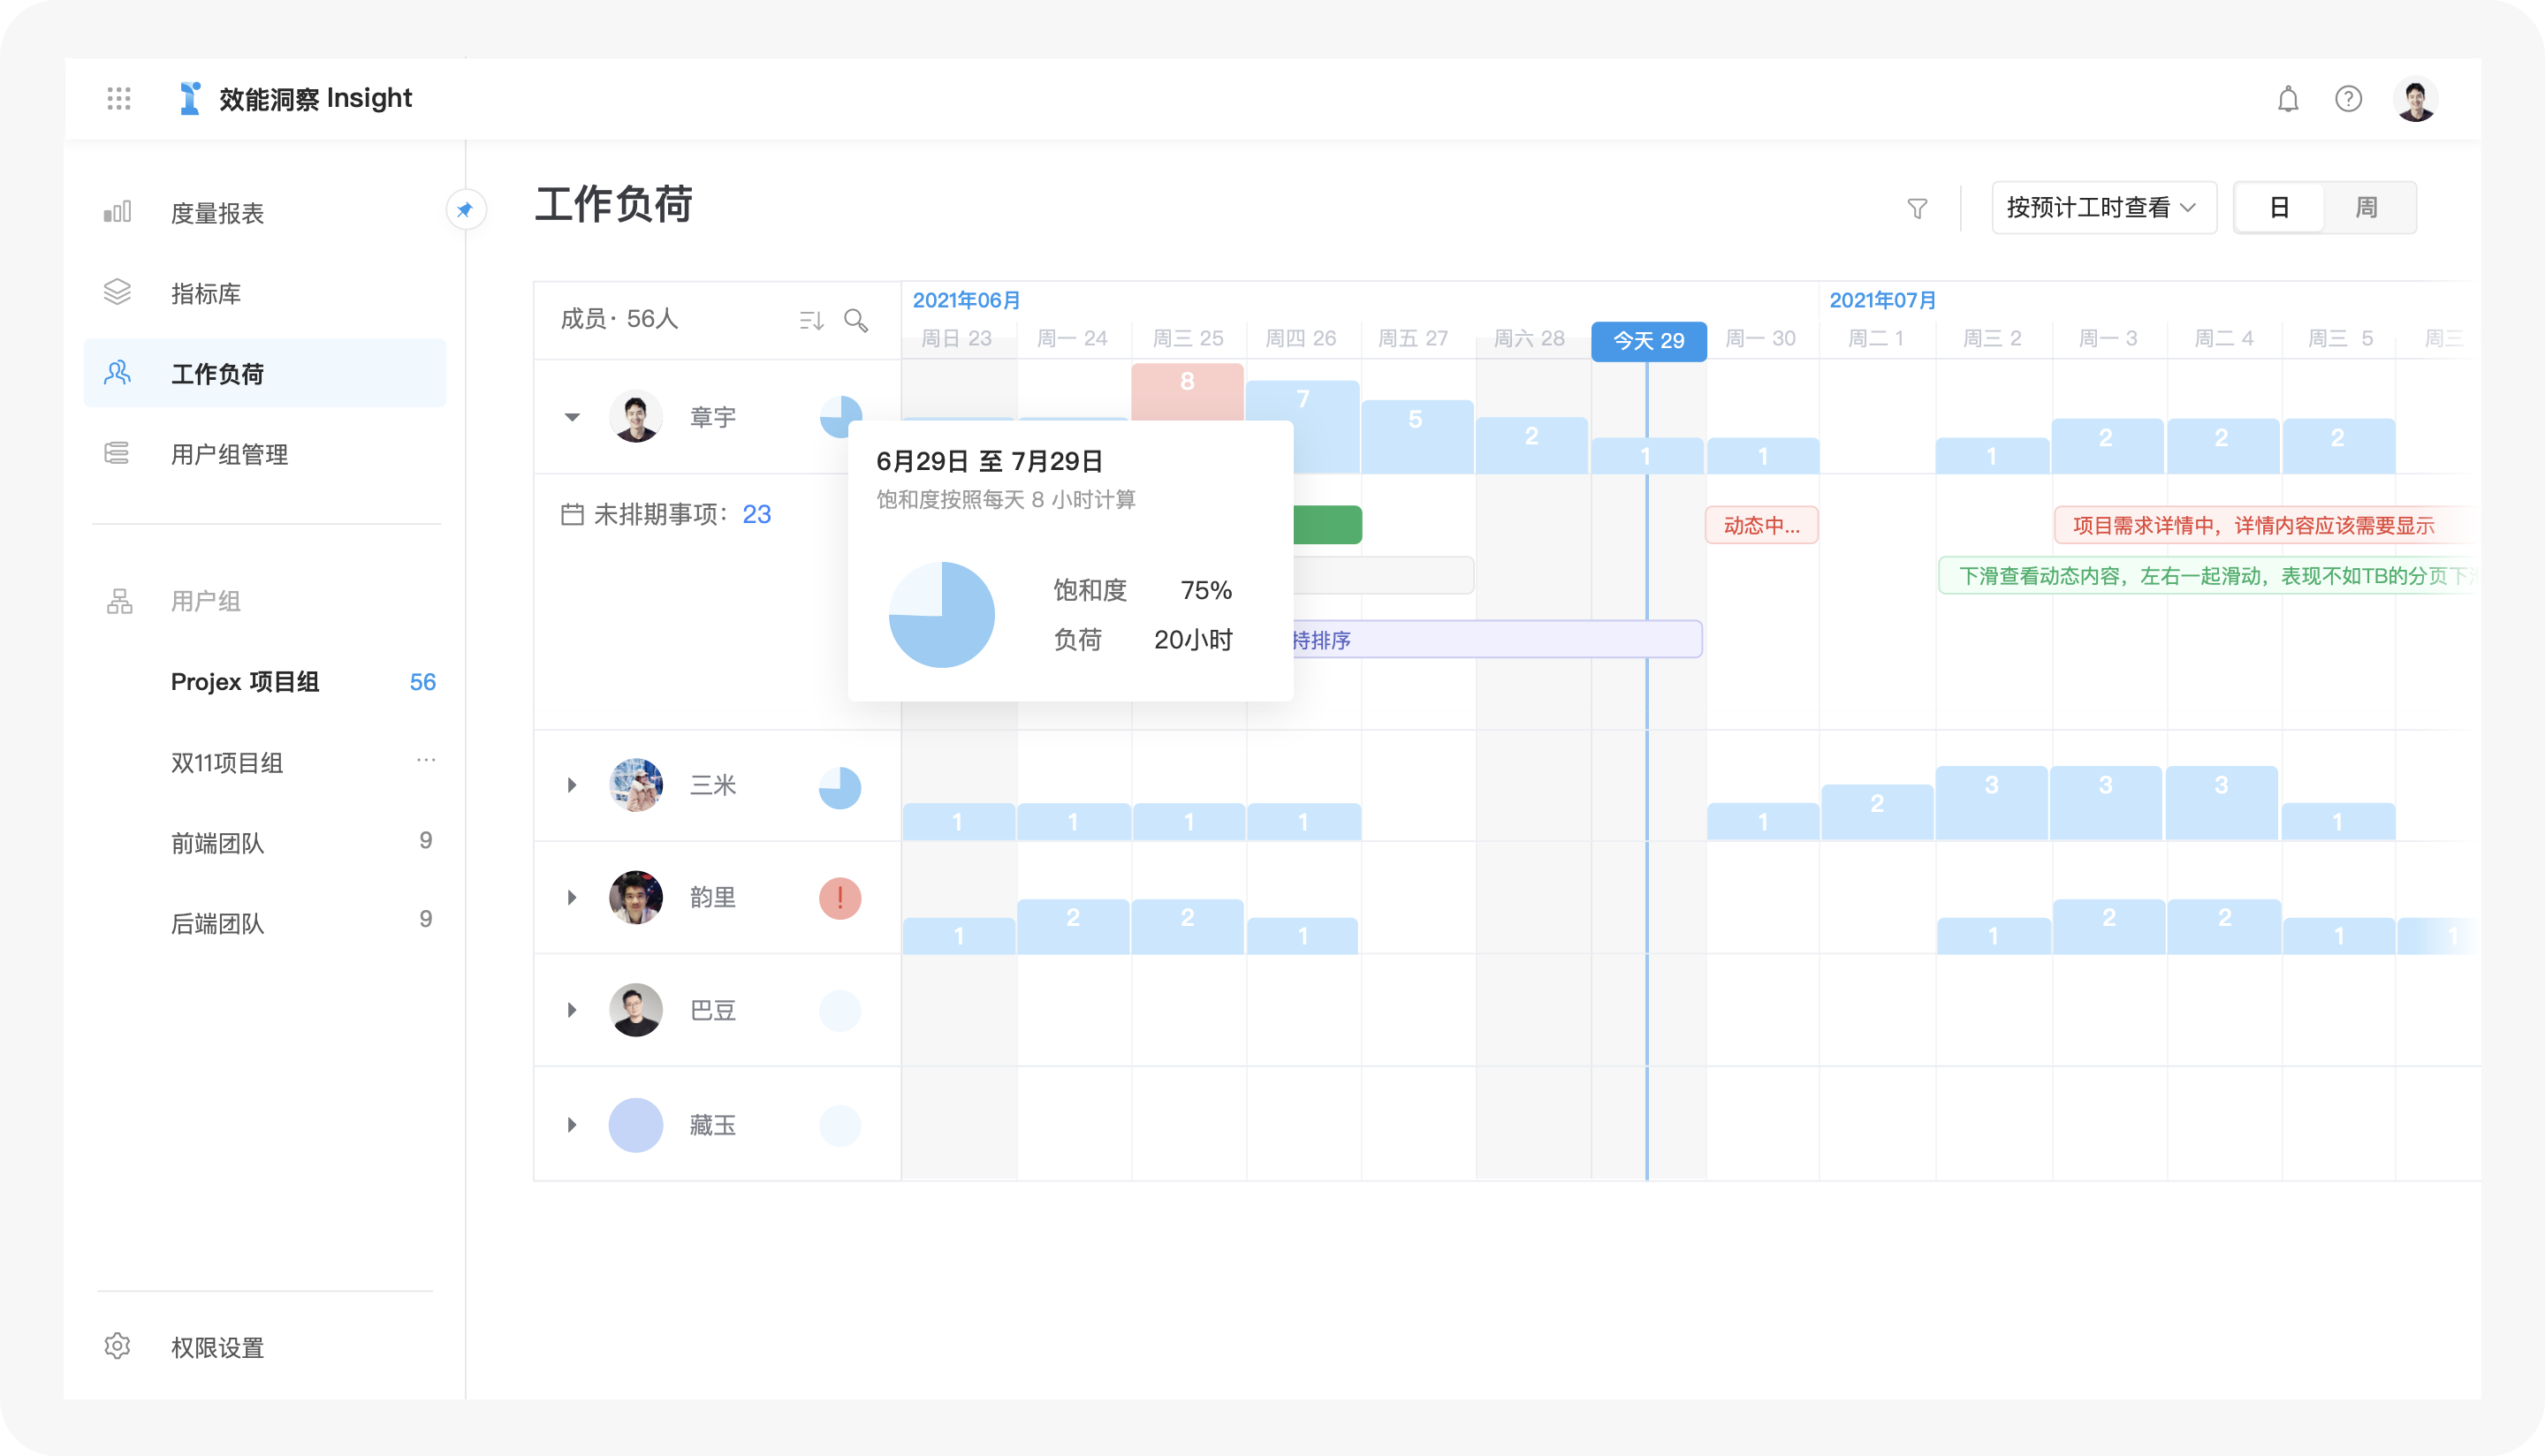Open the red 项目需求详情中 task bar

click(x=2266, y=525)
